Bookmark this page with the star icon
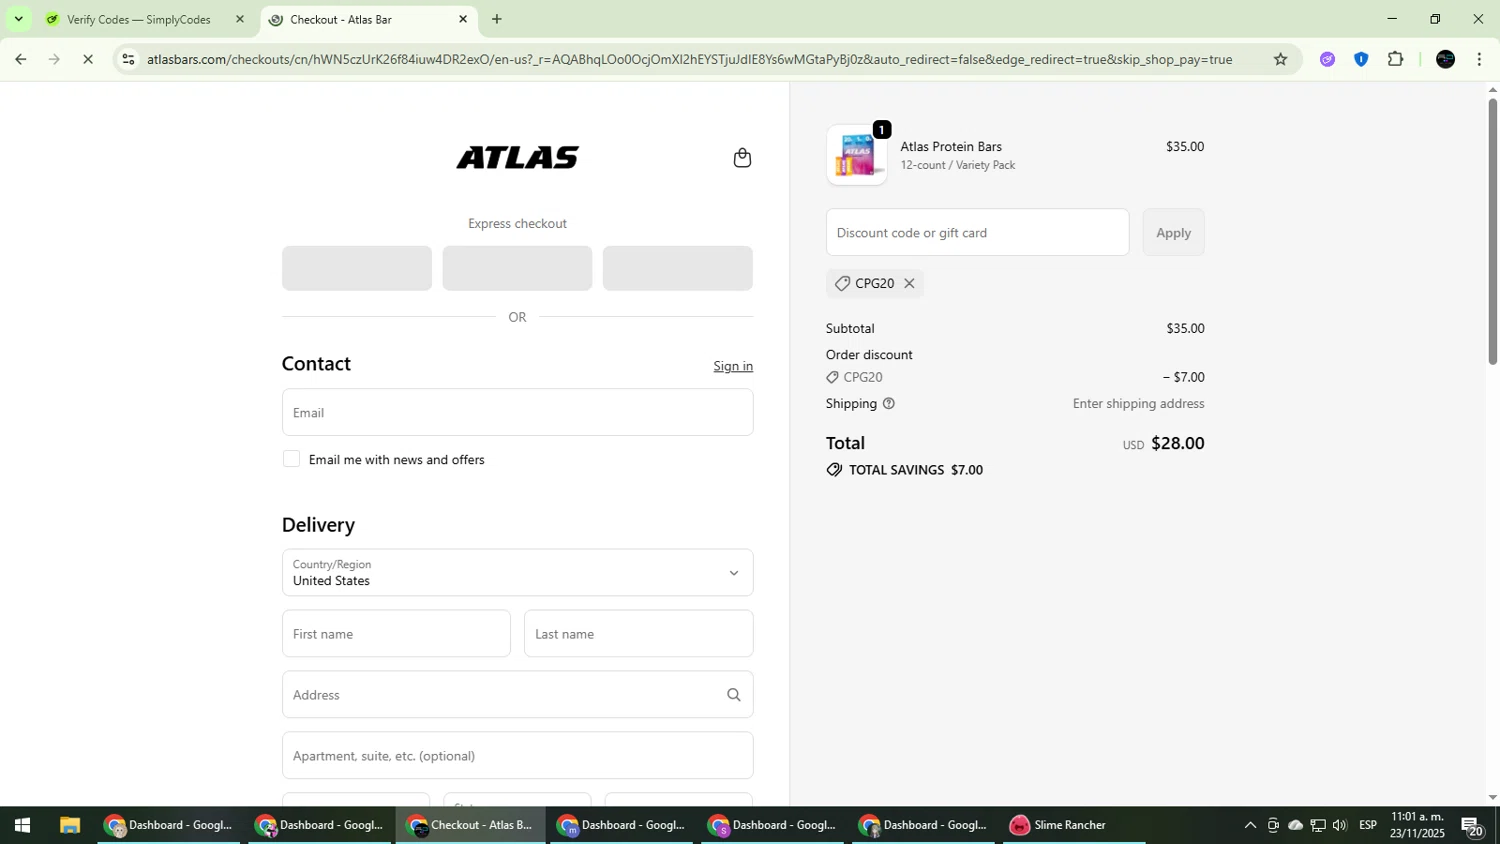The image size is (1500, 844). 1280,59
